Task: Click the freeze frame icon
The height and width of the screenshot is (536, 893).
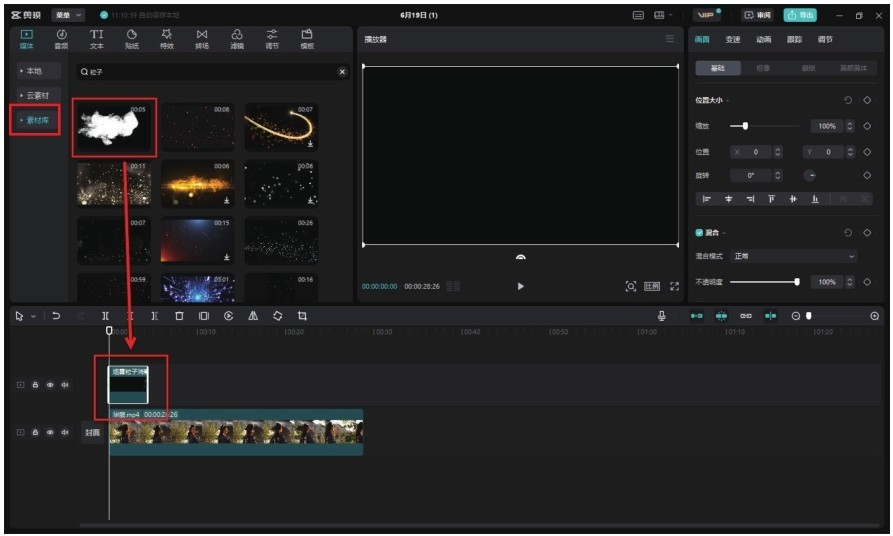Action: point(204,316)
